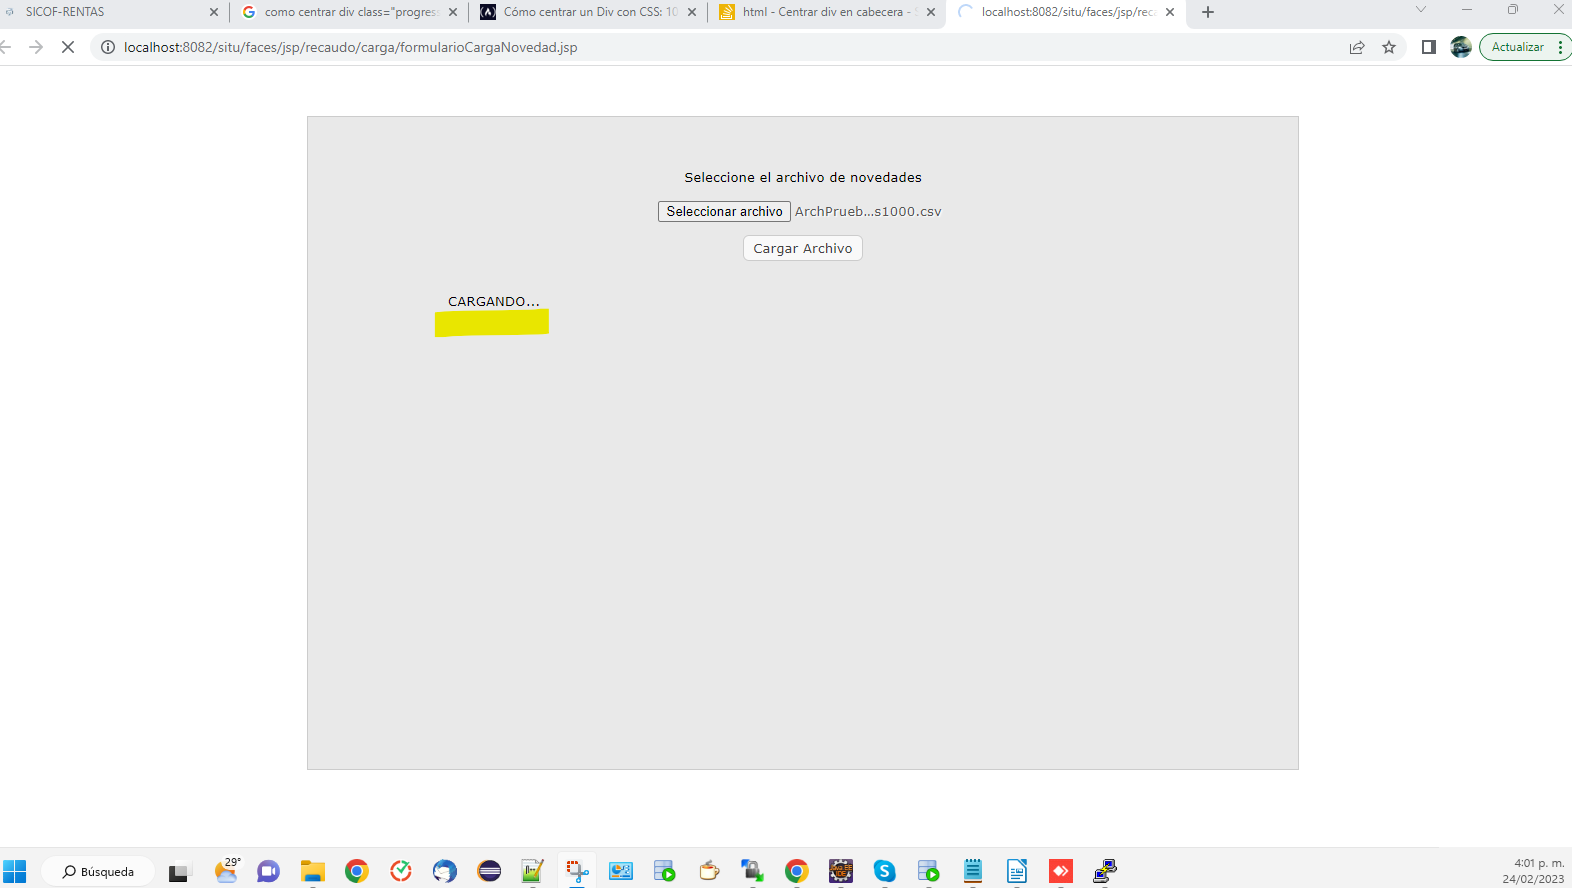The height and width of the screenshot is (888, 1572).
Task: Stop page loading with the X icon
Action: coord(68,47)
